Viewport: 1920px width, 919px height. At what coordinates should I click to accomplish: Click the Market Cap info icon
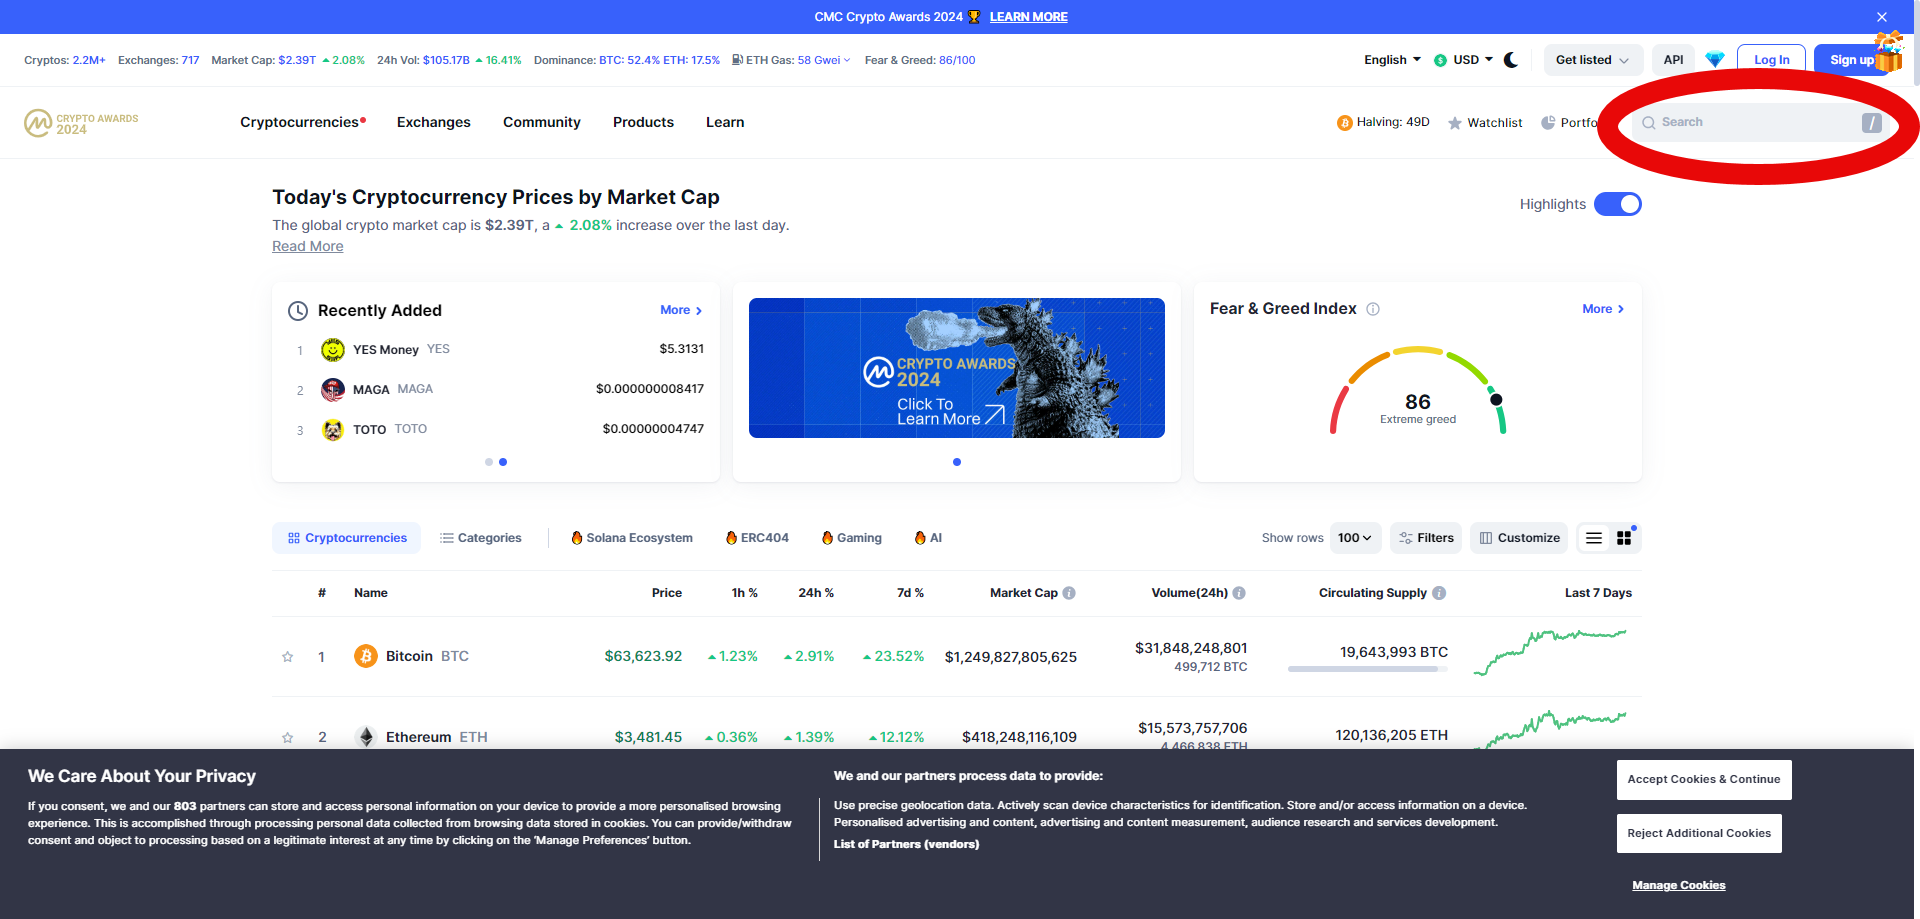(x=1069, y=593)
